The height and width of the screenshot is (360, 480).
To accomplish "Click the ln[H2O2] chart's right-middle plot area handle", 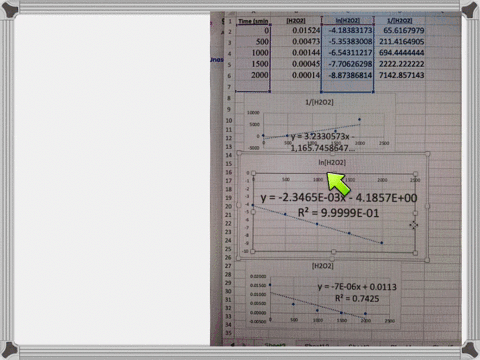I will 415,213.
